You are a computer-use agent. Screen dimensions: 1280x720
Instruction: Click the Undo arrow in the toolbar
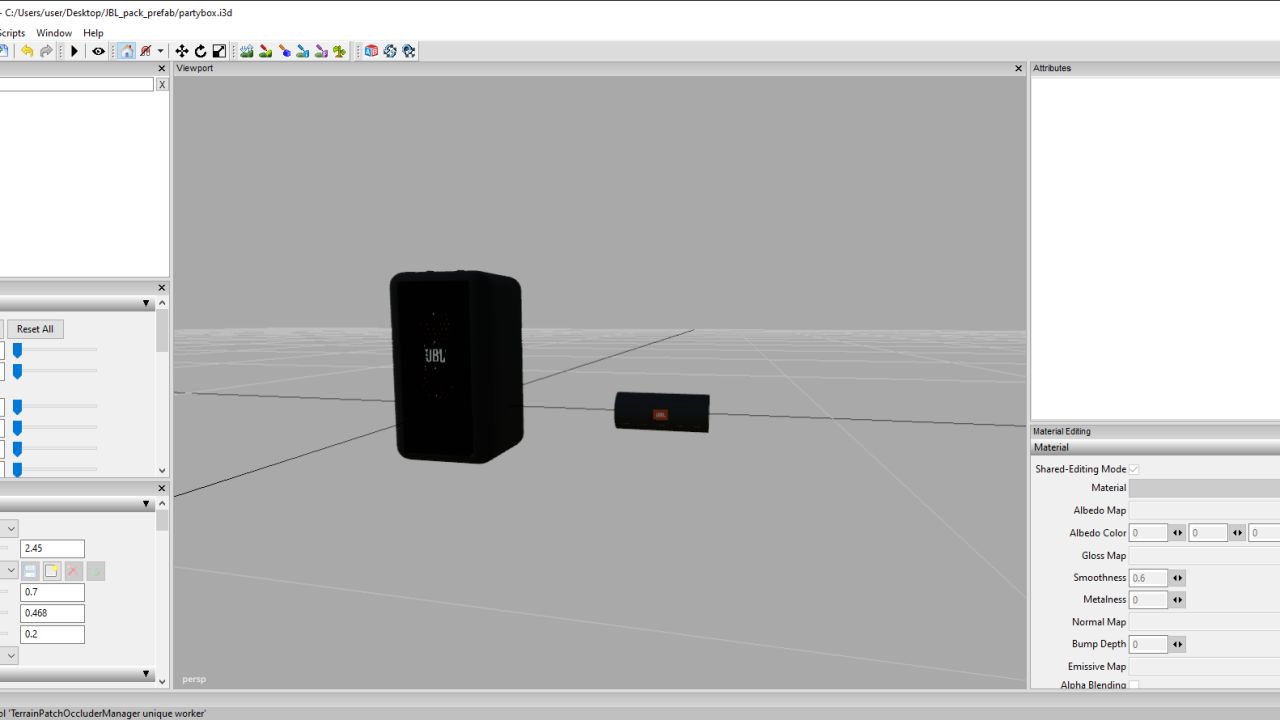point(27,51)
